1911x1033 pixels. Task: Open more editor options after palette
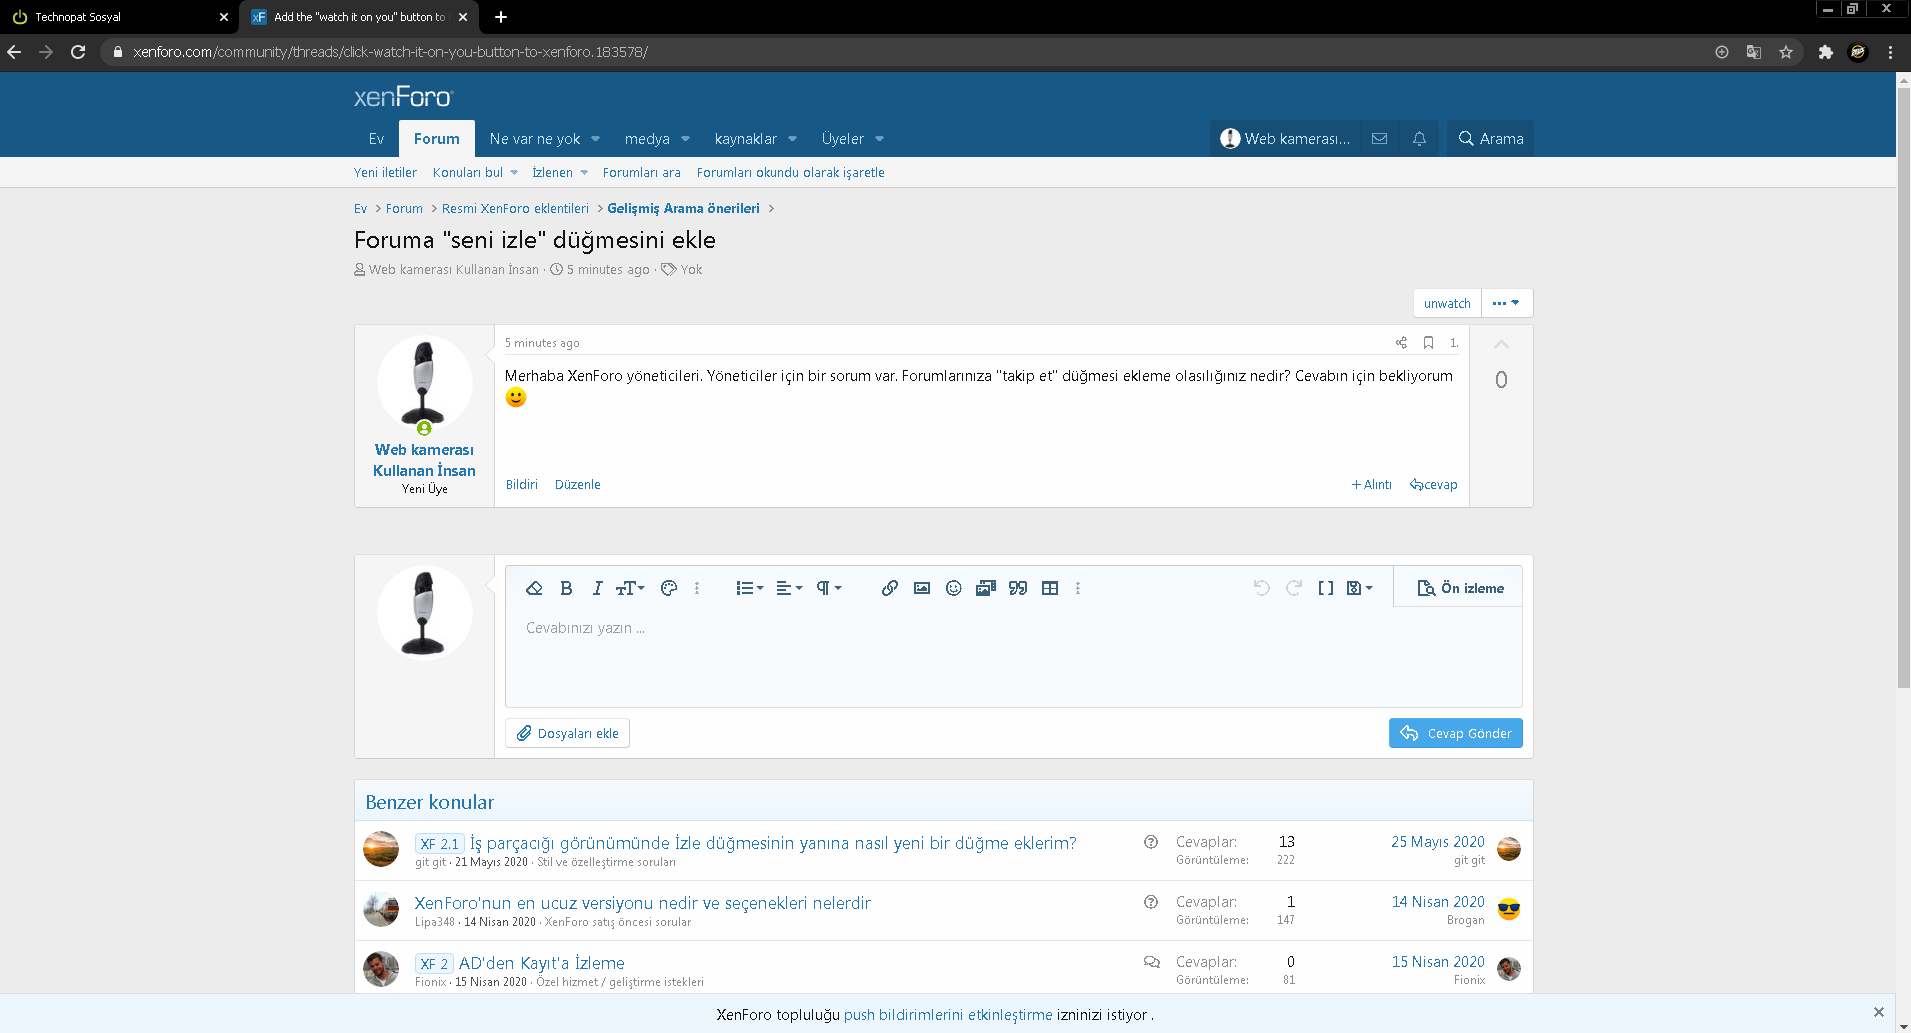click(x=697, y=588)
